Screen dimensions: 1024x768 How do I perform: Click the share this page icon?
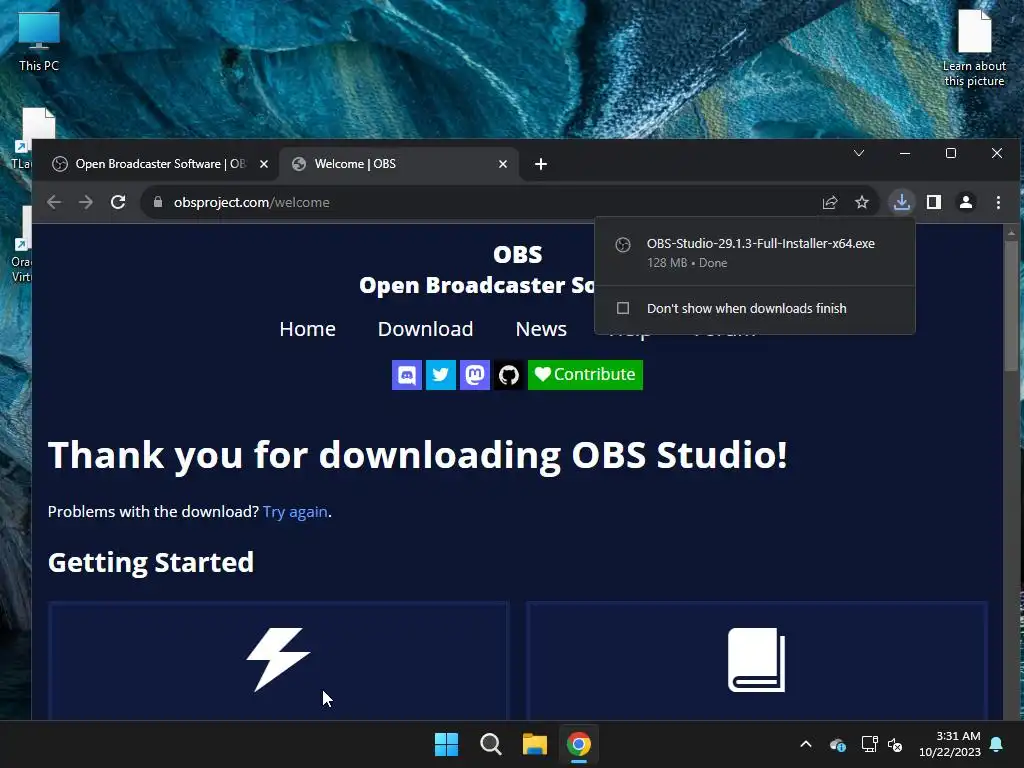pyautogui.click(x=829, y=202)
